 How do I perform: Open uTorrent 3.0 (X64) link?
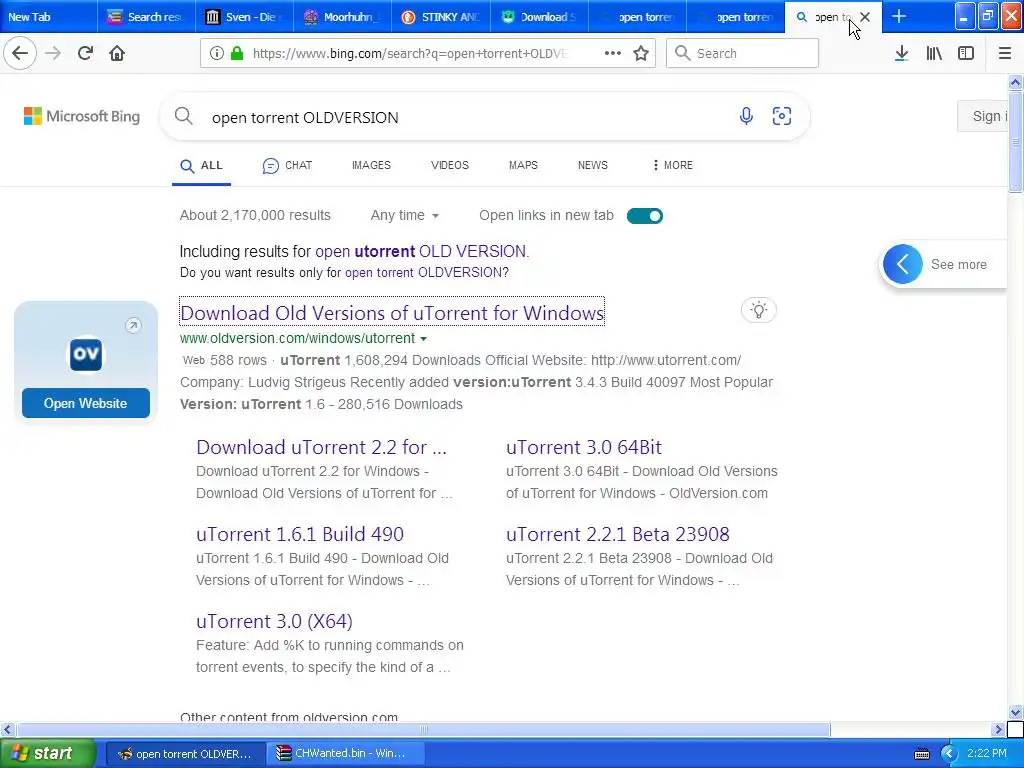coord(274,620)
